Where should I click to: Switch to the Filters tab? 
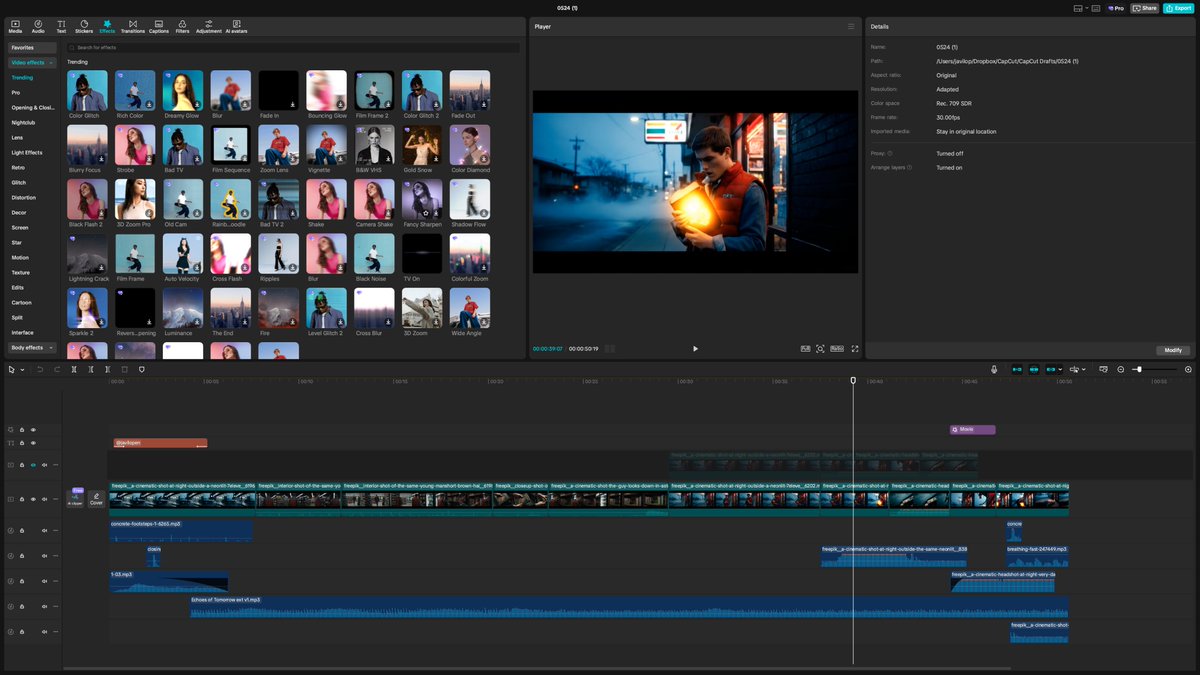point(182,25)
